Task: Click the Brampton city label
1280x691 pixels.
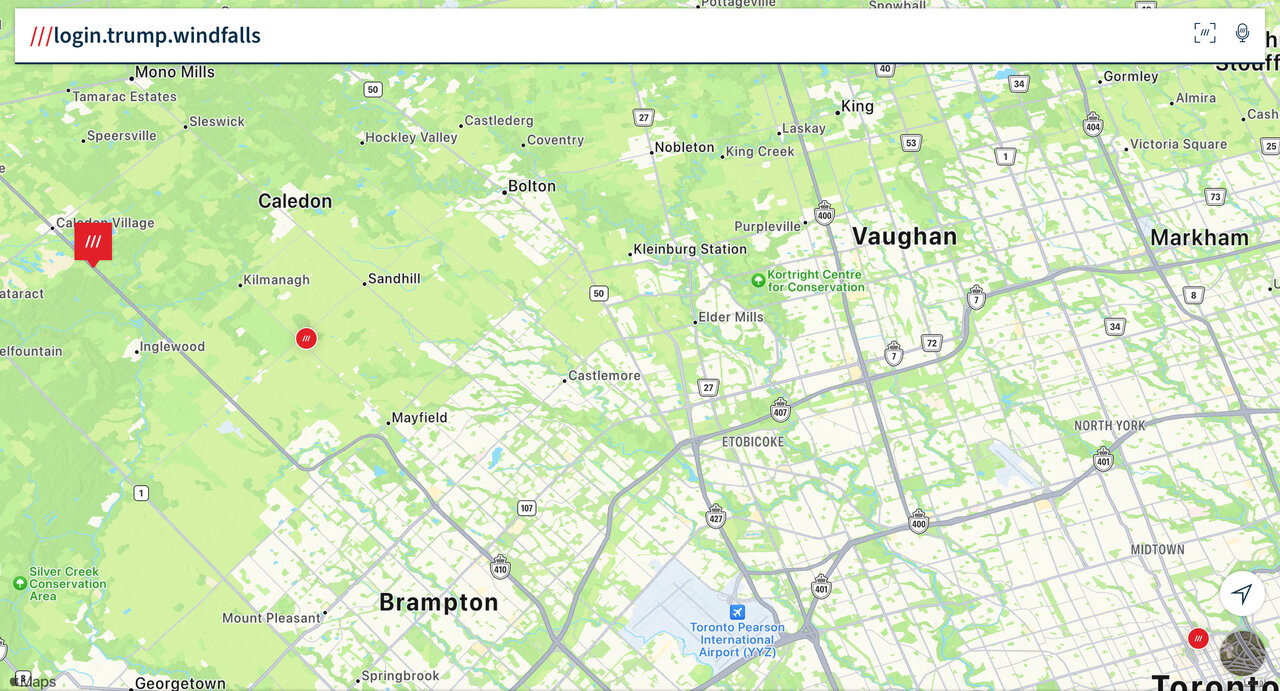Action: click(438, 602)
